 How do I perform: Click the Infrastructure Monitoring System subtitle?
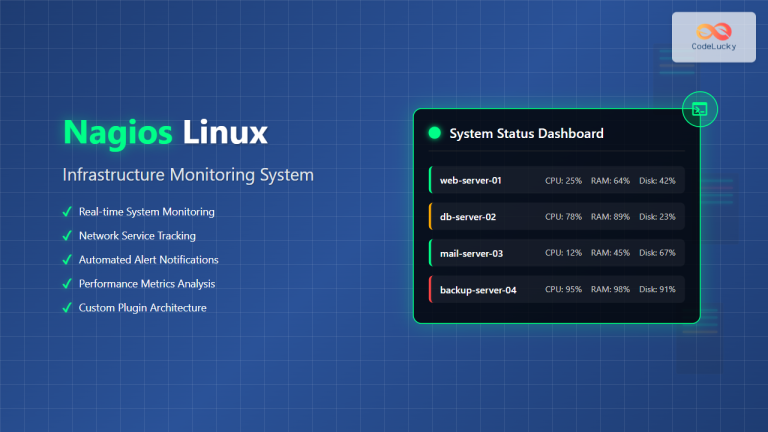coord(188,175)
